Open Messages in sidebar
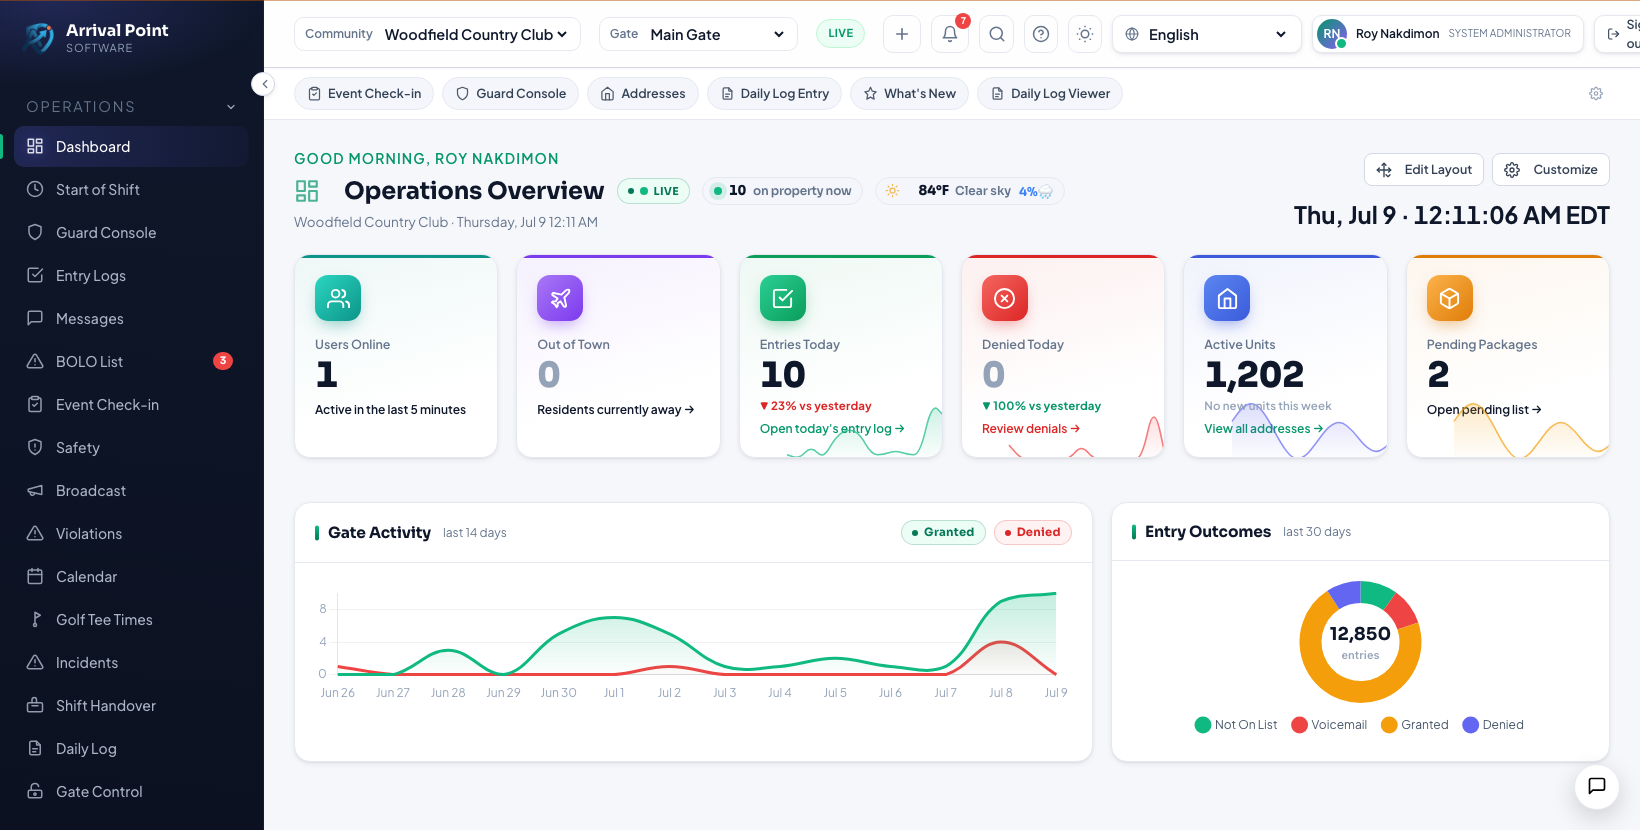This screenshot has height=830, width=1640. (131, 319)
